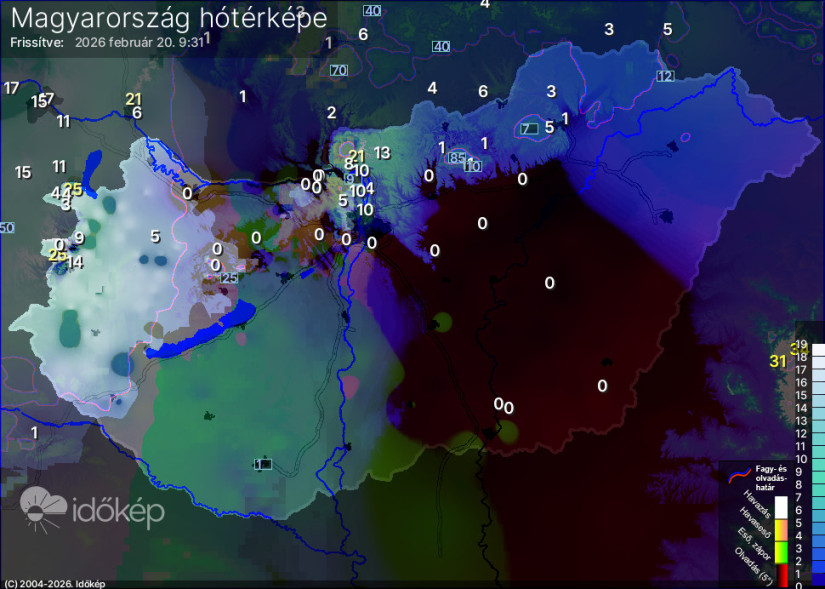This screenshot has width=825, height=589.
Task: Open the Magyarország hótérképe title menu
Action: 165,17
